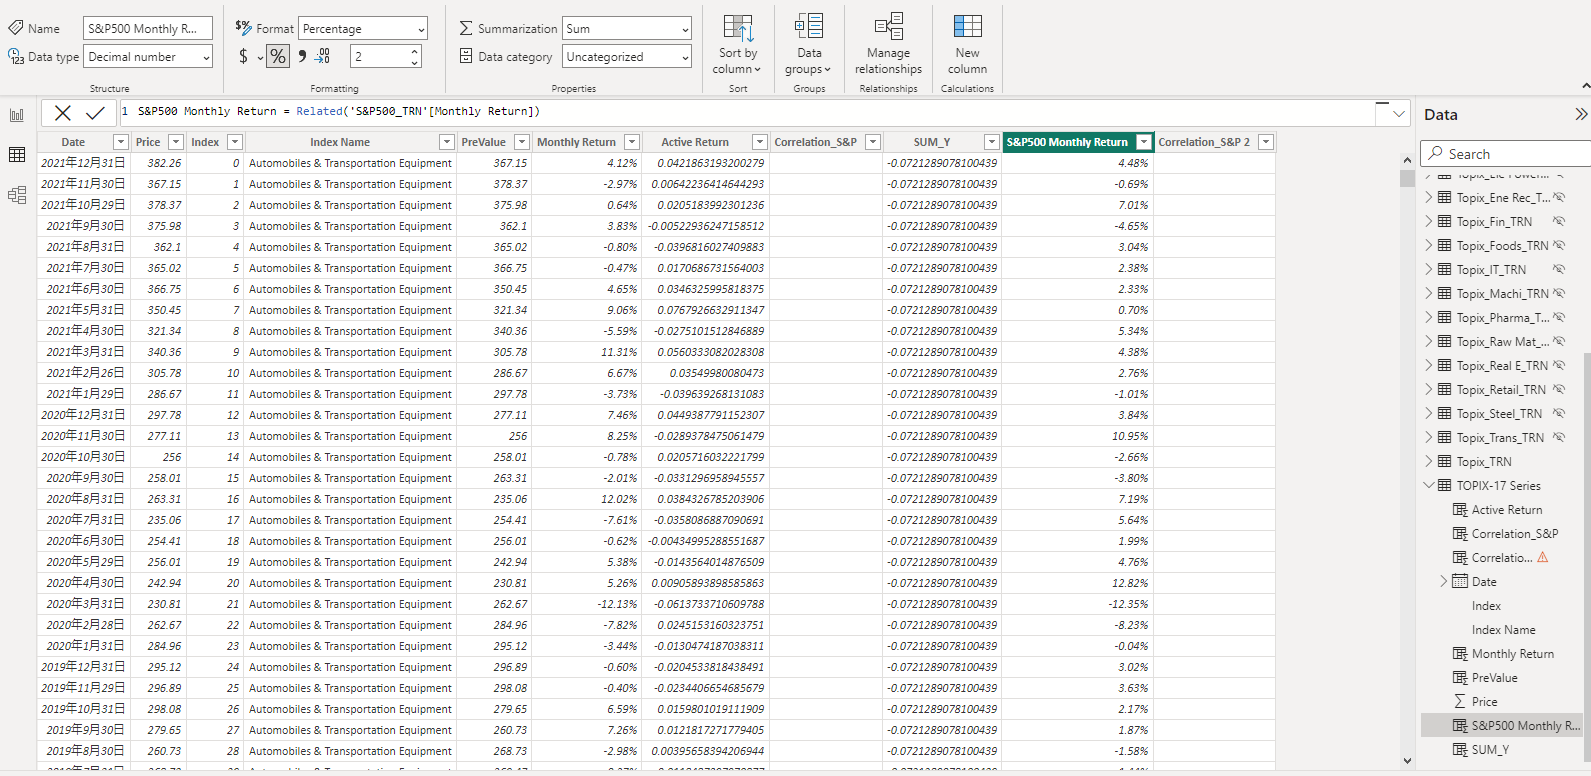Switch to Data table view icon
Screen dimensions: 1591x776
point(17,154)
